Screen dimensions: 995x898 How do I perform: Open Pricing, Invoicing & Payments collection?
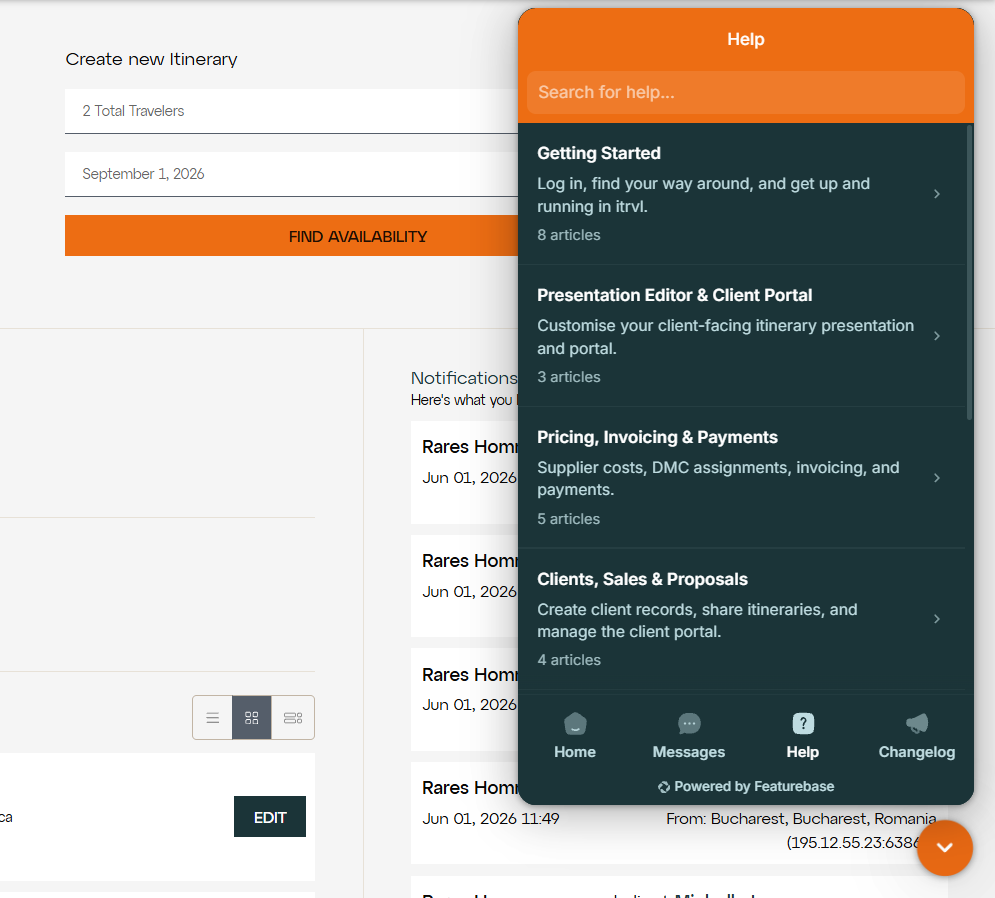(x=741, y=478)
